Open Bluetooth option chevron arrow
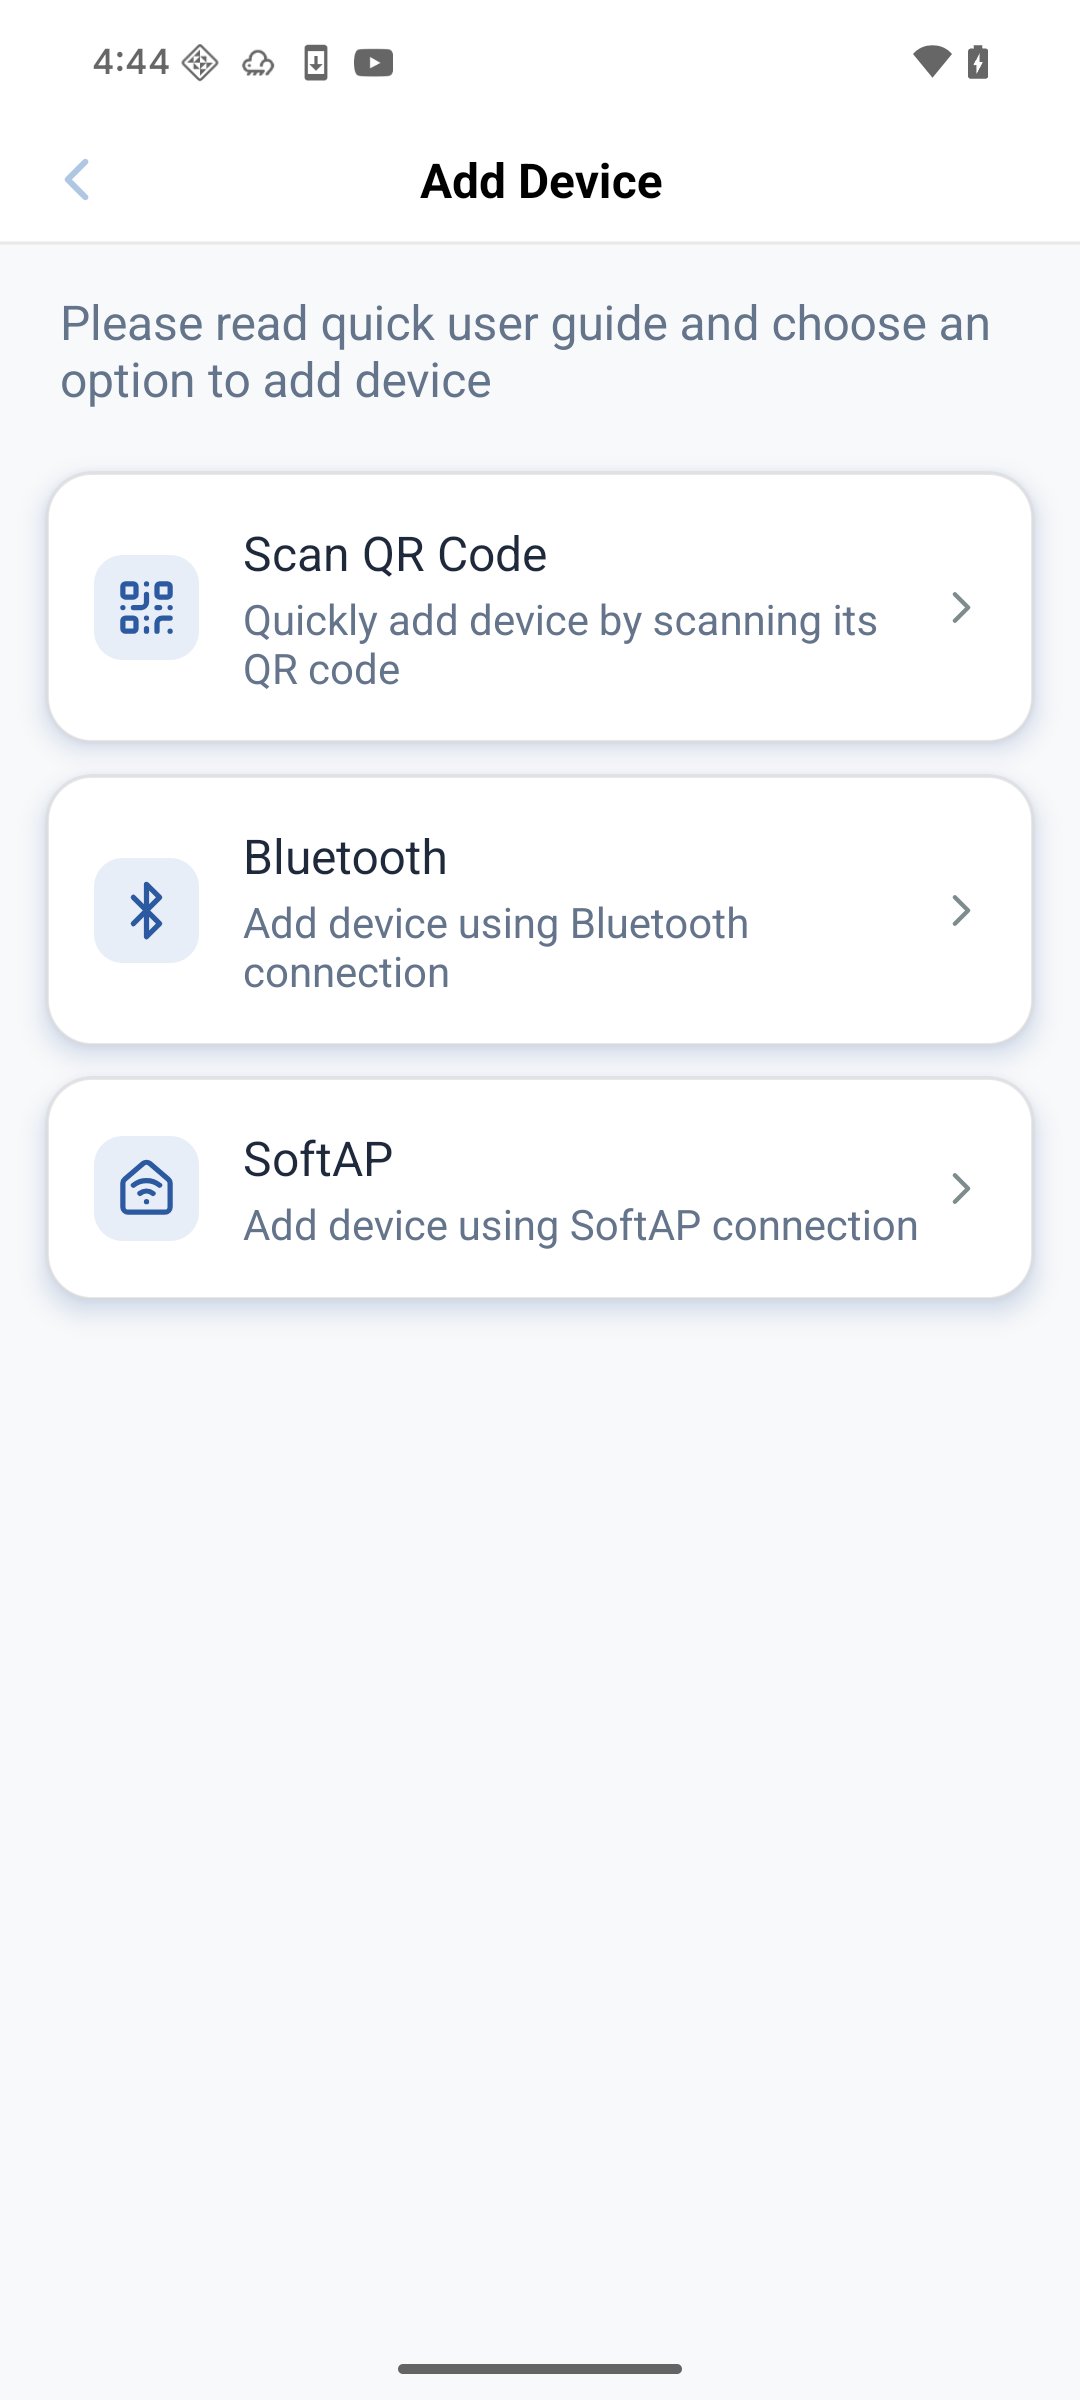The image size is (1080, 2400). [x=961, y=911]
